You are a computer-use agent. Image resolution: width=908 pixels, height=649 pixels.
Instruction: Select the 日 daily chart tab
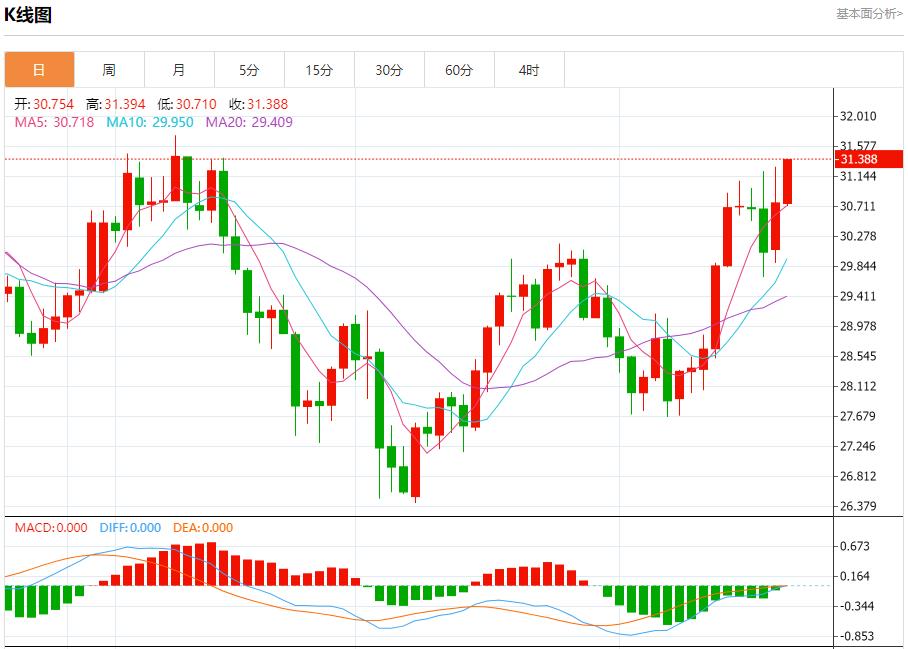point(39,70)
